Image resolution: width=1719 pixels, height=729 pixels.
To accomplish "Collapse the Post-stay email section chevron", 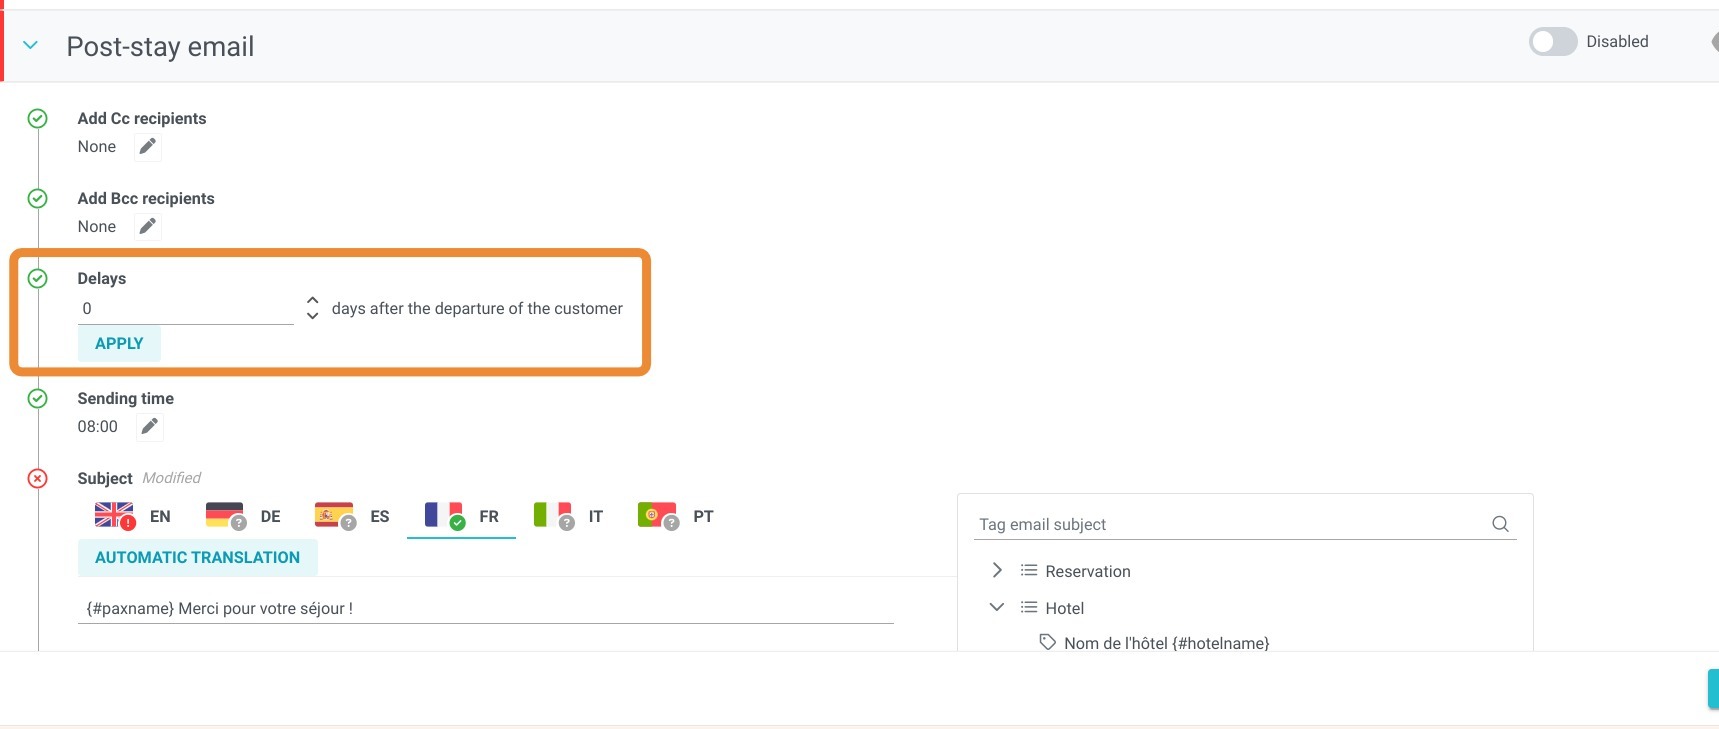I will pos(31,46).
